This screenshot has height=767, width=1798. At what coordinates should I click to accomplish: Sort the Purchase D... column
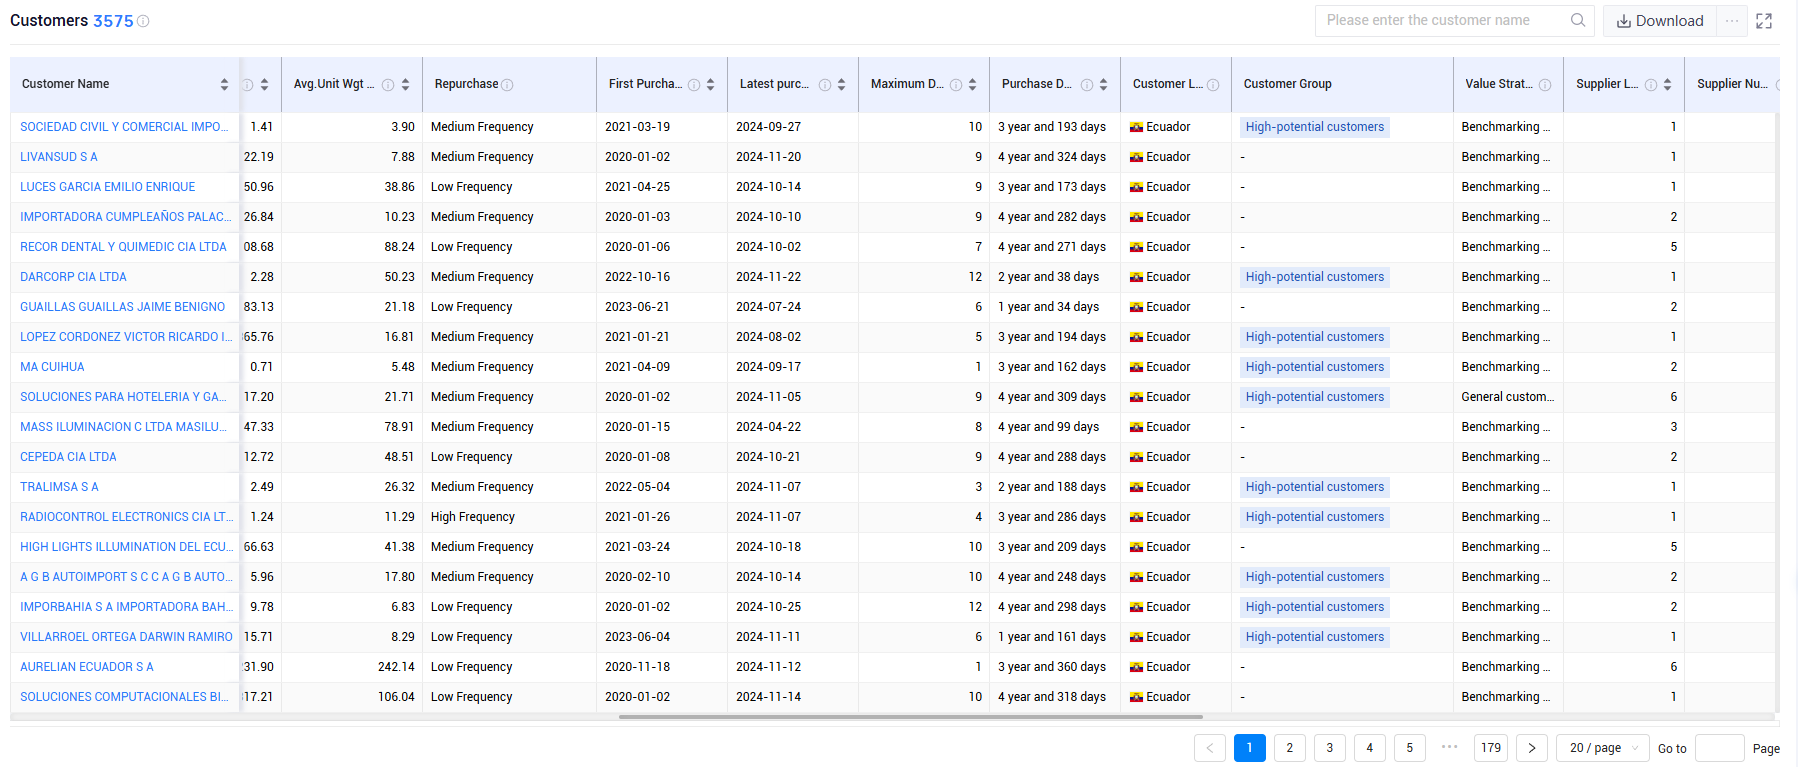pyautogui.click(x=1103, y=85)
